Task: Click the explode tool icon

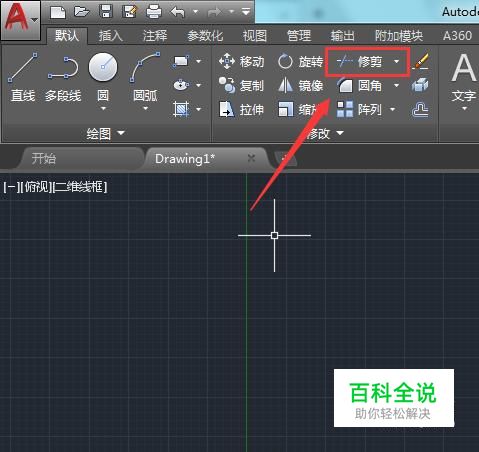Action: [420, 85]
